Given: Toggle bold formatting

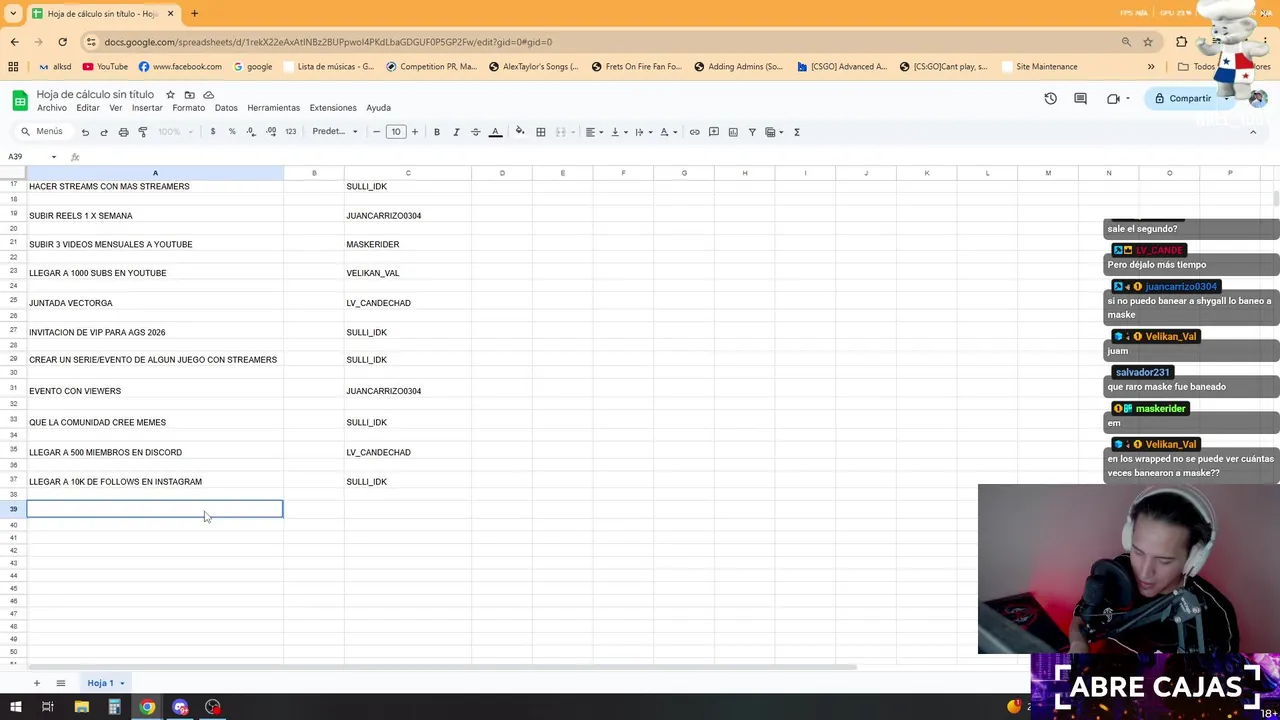Looking at the screenshot, I should pos(437,132).
